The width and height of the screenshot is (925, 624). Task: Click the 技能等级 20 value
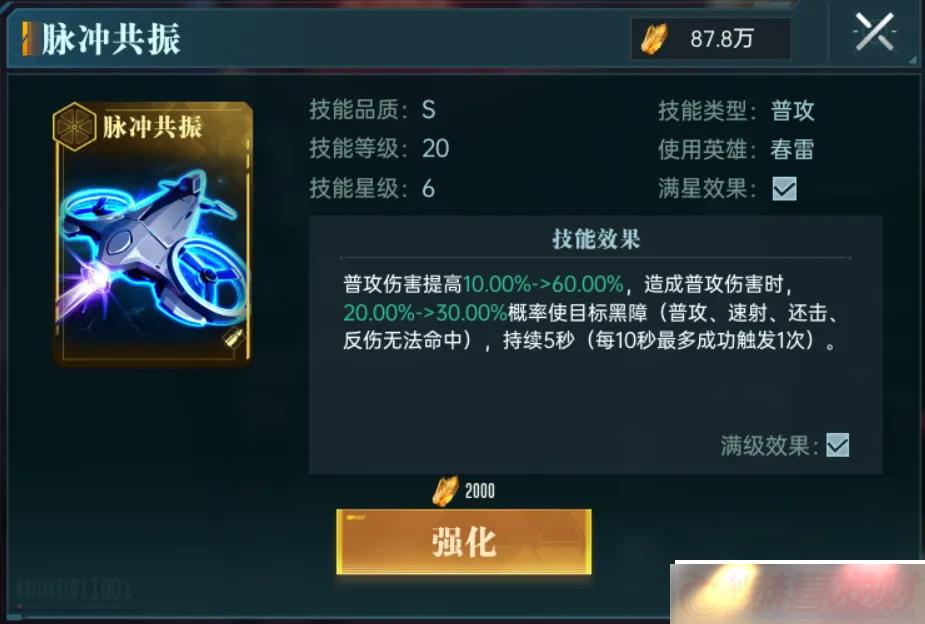436,149
